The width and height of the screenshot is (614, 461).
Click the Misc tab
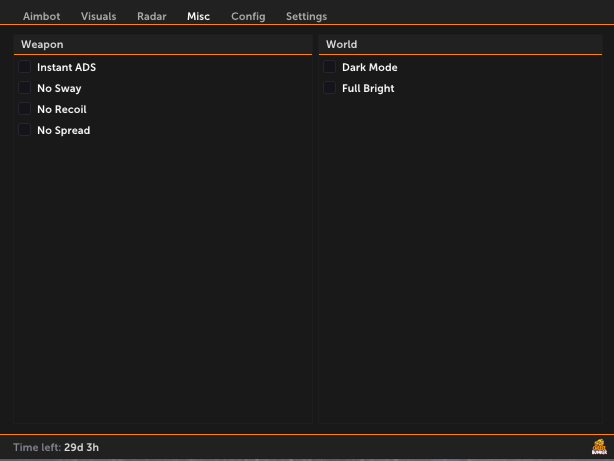tap(199, 16)
